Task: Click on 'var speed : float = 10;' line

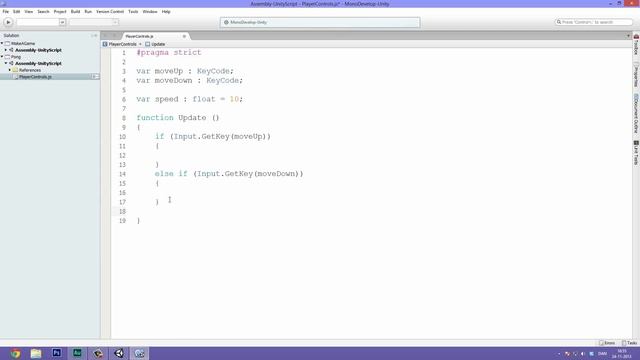Action: tap(189, 99)
